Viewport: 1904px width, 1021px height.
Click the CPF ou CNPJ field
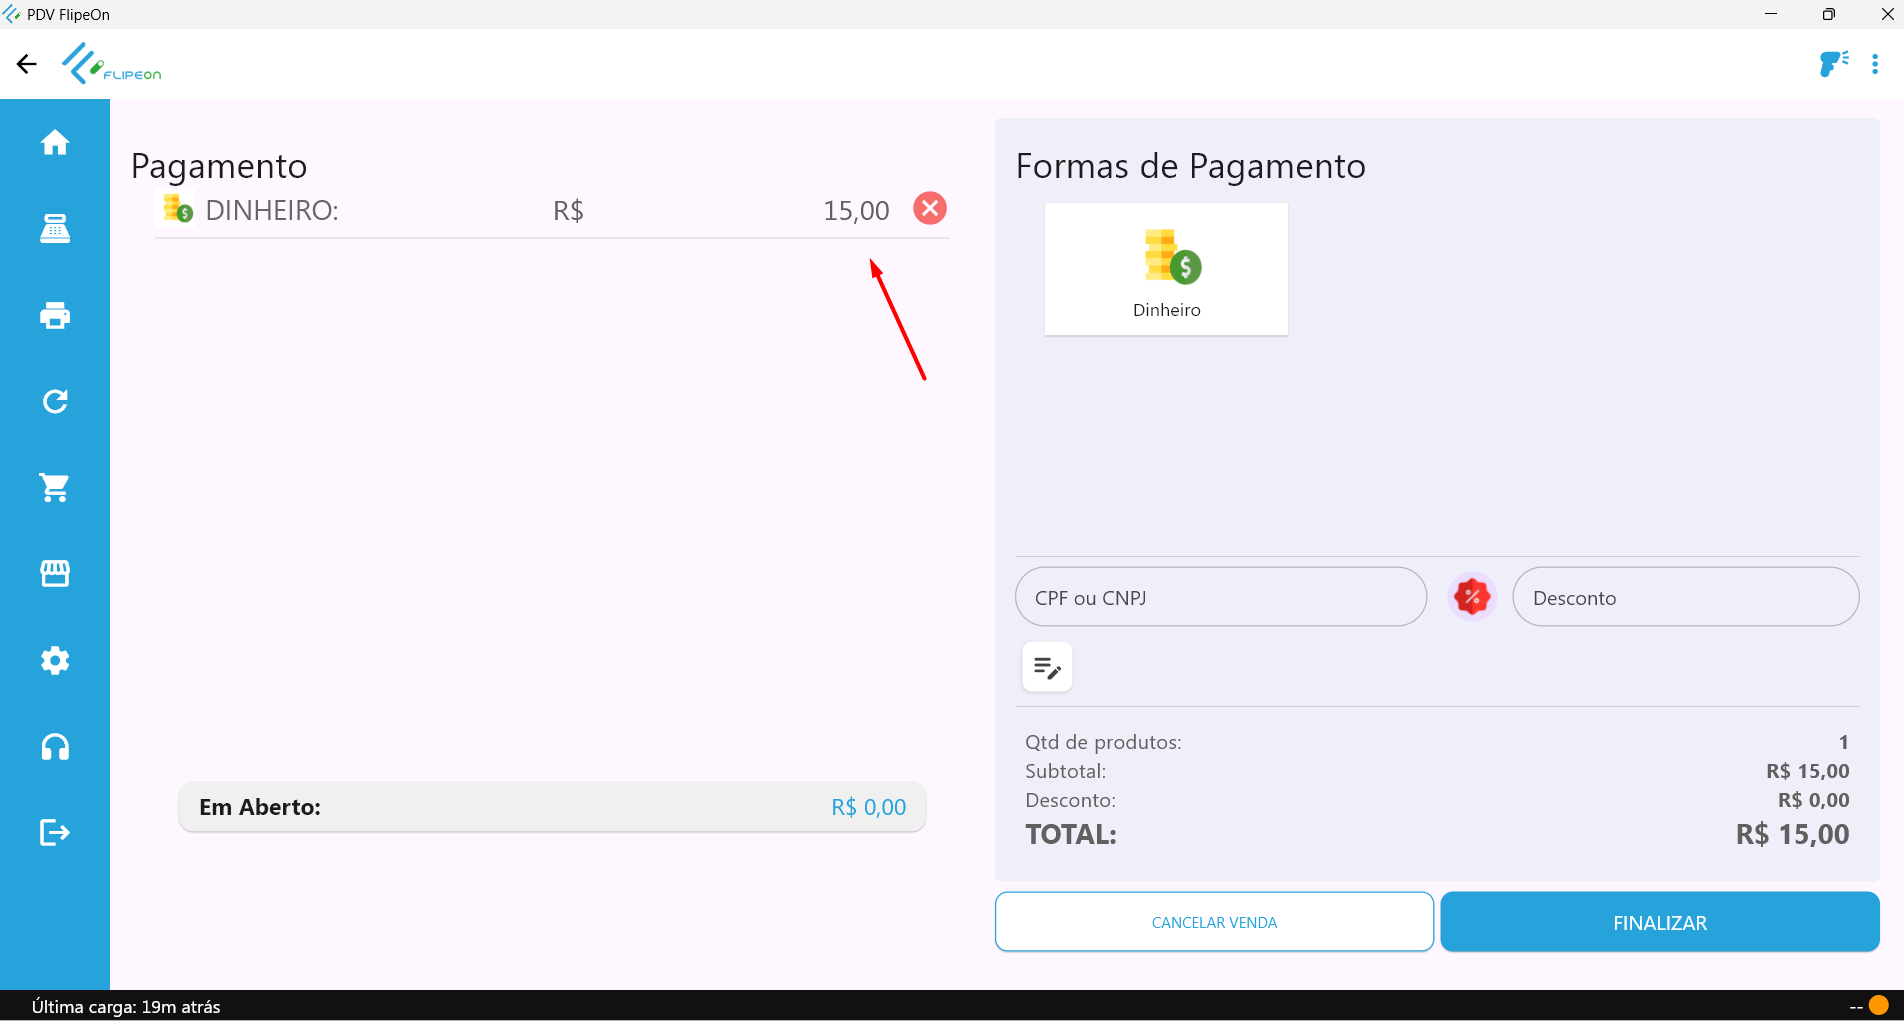click(x=1220, y=598)
